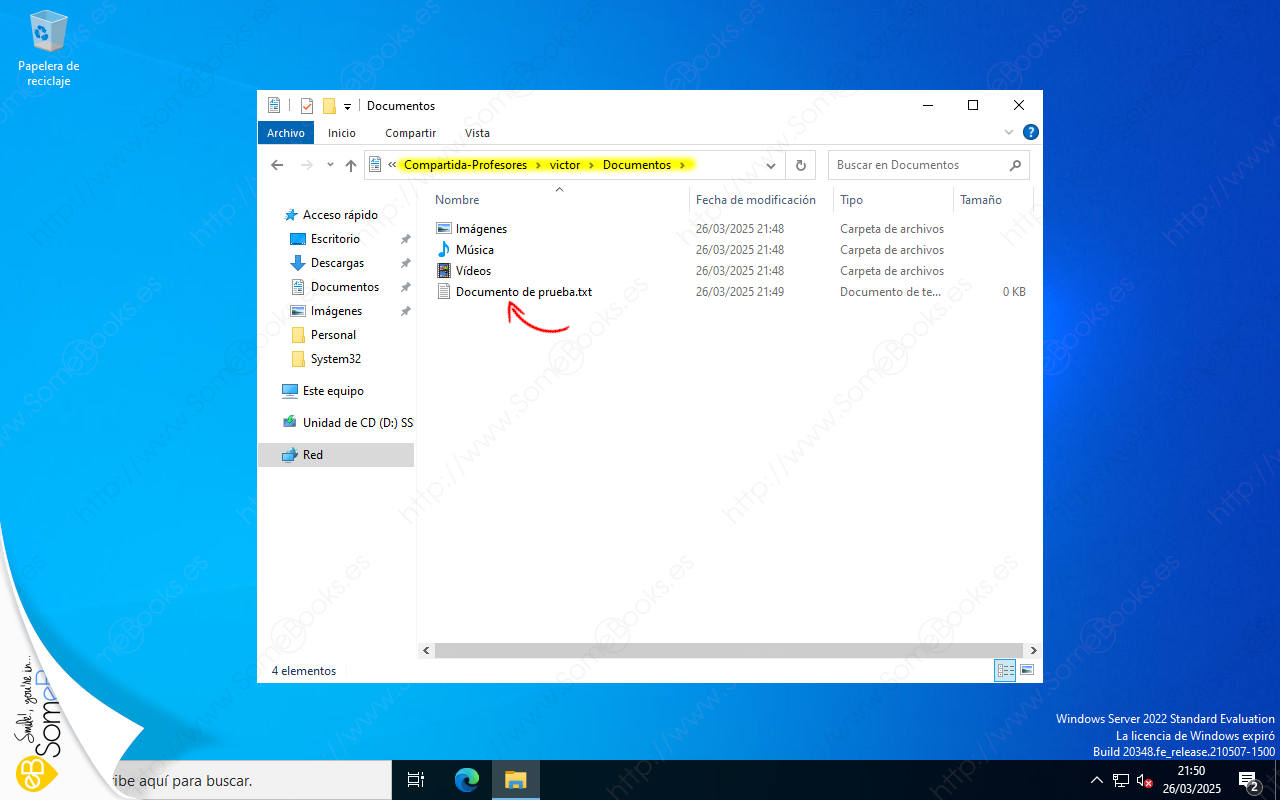This screenshot has height=800, width=1280.
Task: Open the recent locations dropdown arrow
Action: point(329,166)
